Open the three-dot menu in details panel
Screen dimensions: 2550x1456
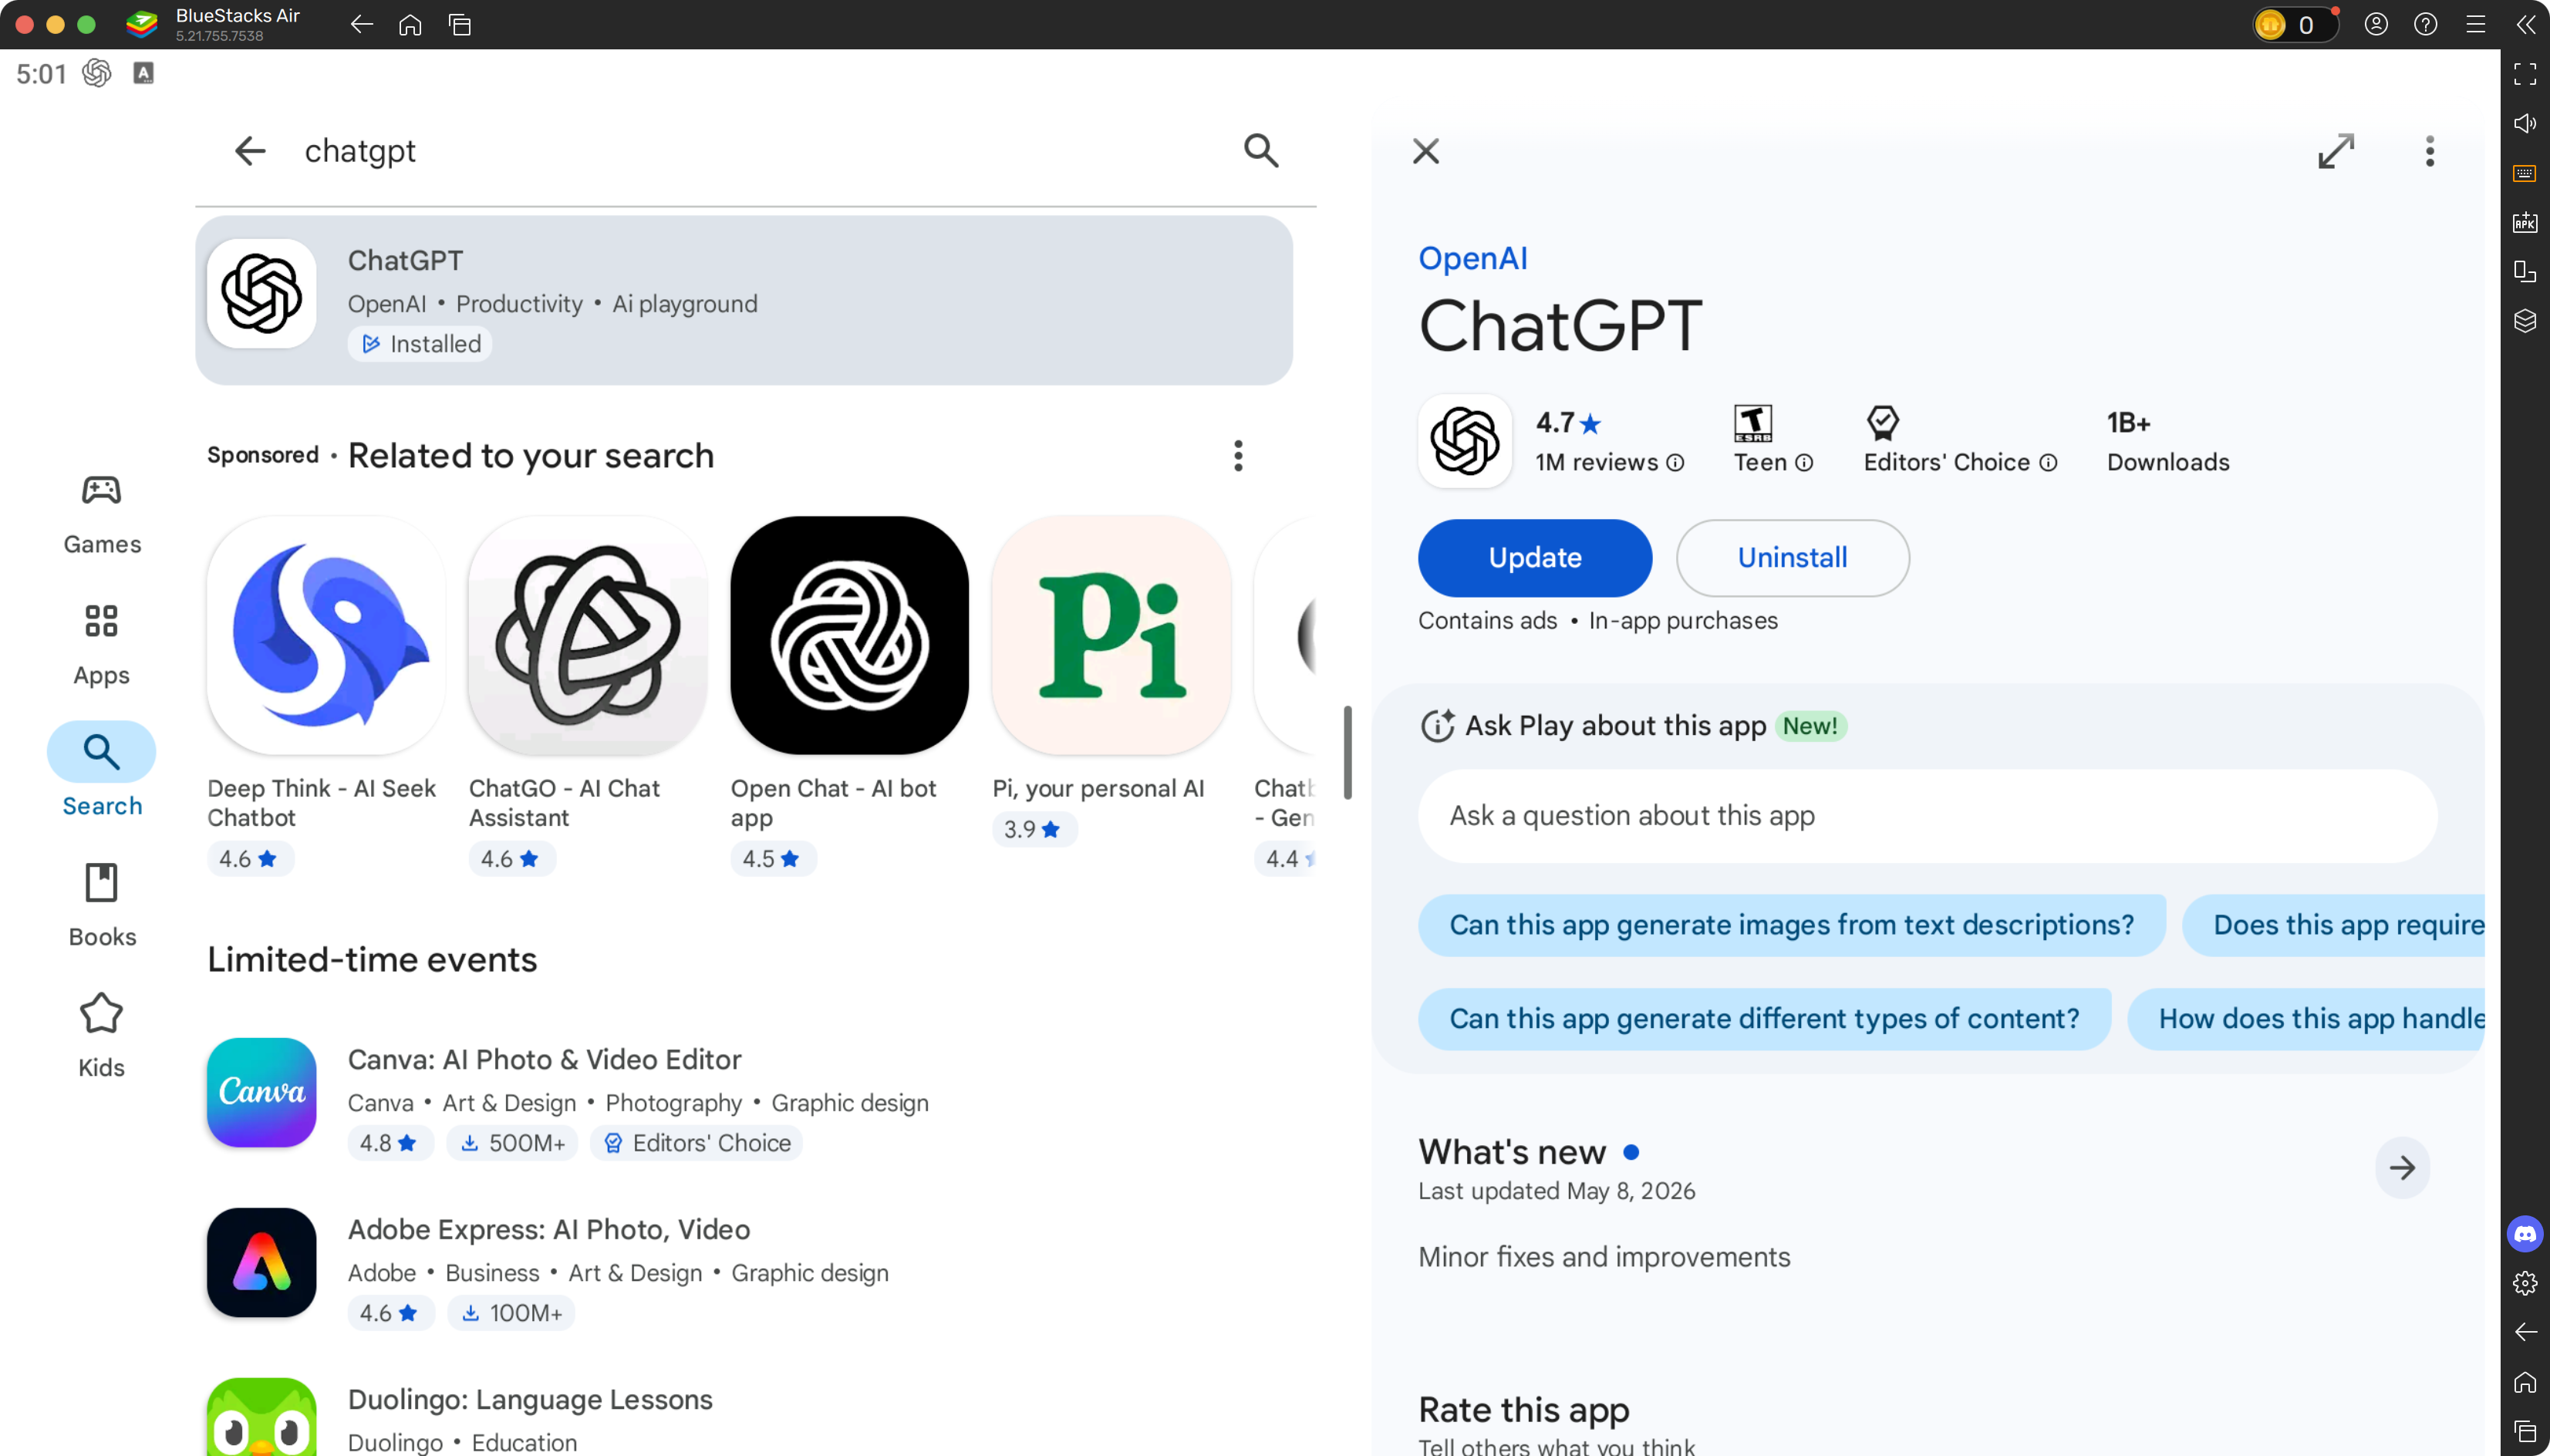point(2429,151)
